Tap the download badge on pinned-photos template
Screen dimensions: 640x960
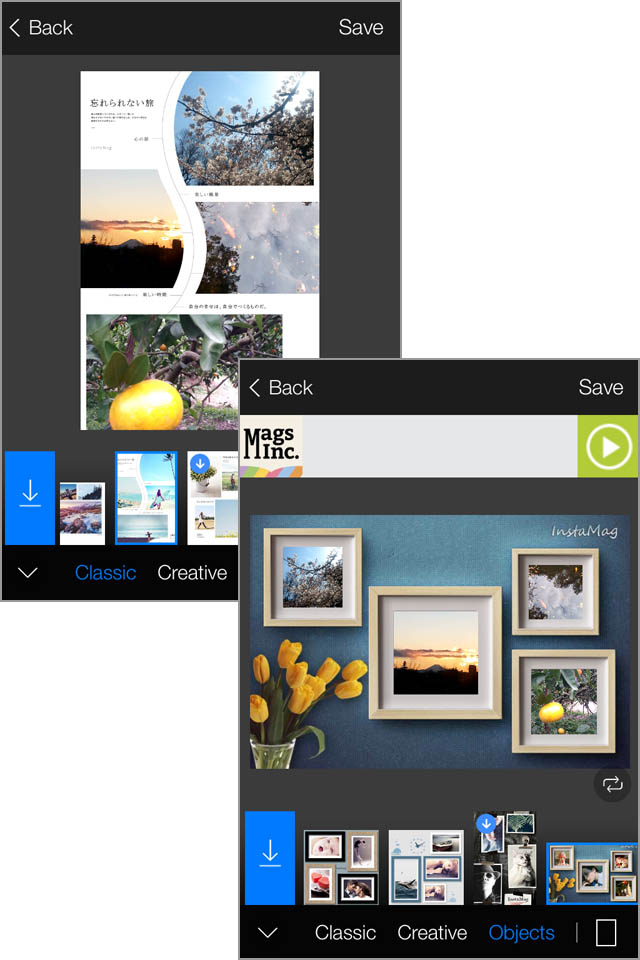coord(486,823)
